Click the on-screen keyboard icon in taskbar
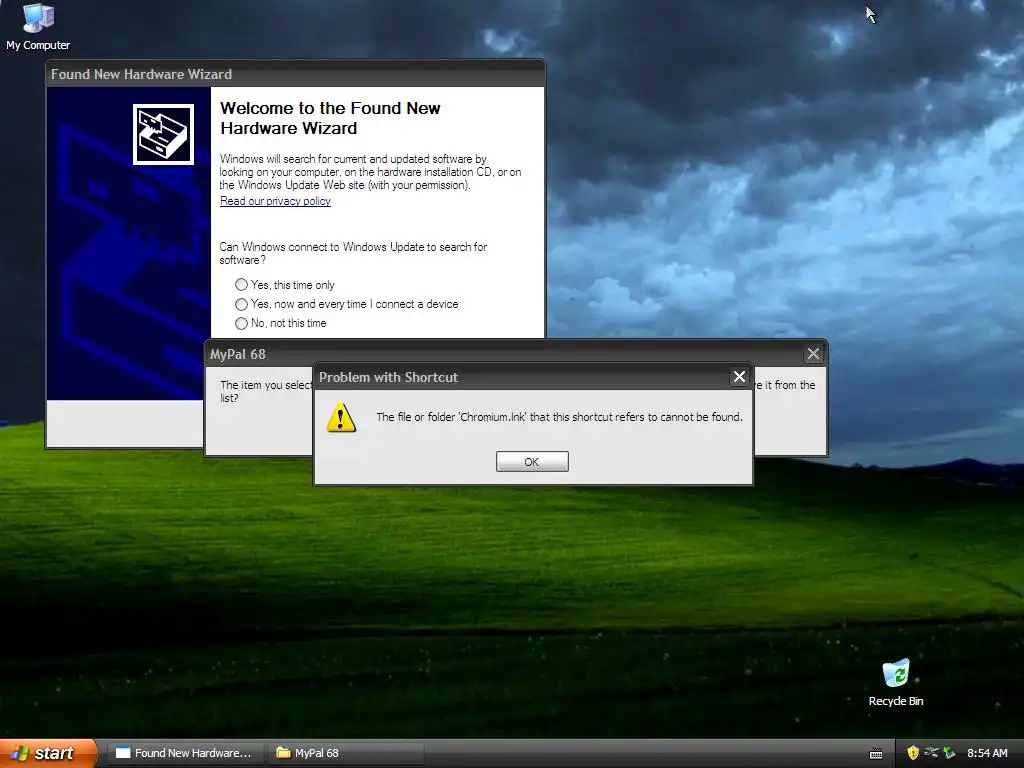 pyautogui.click(x=876, y=754)
